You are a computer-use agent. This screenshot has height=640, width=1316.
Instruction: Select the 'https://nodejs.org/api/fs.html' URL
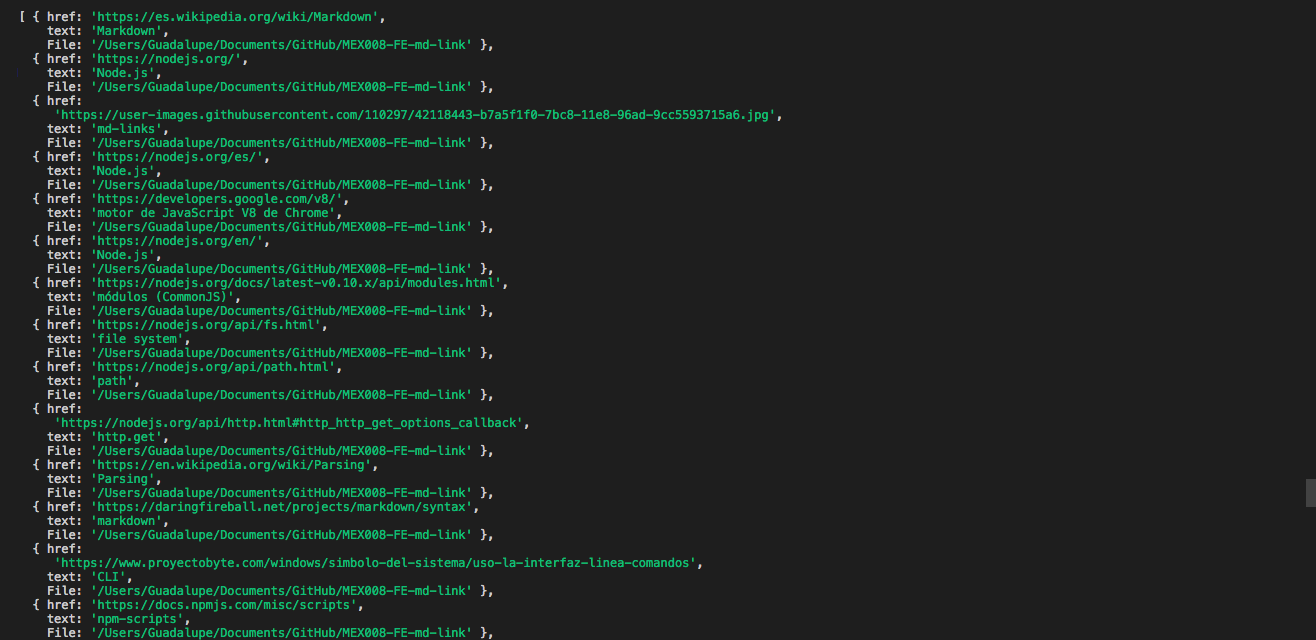[207, 325]
